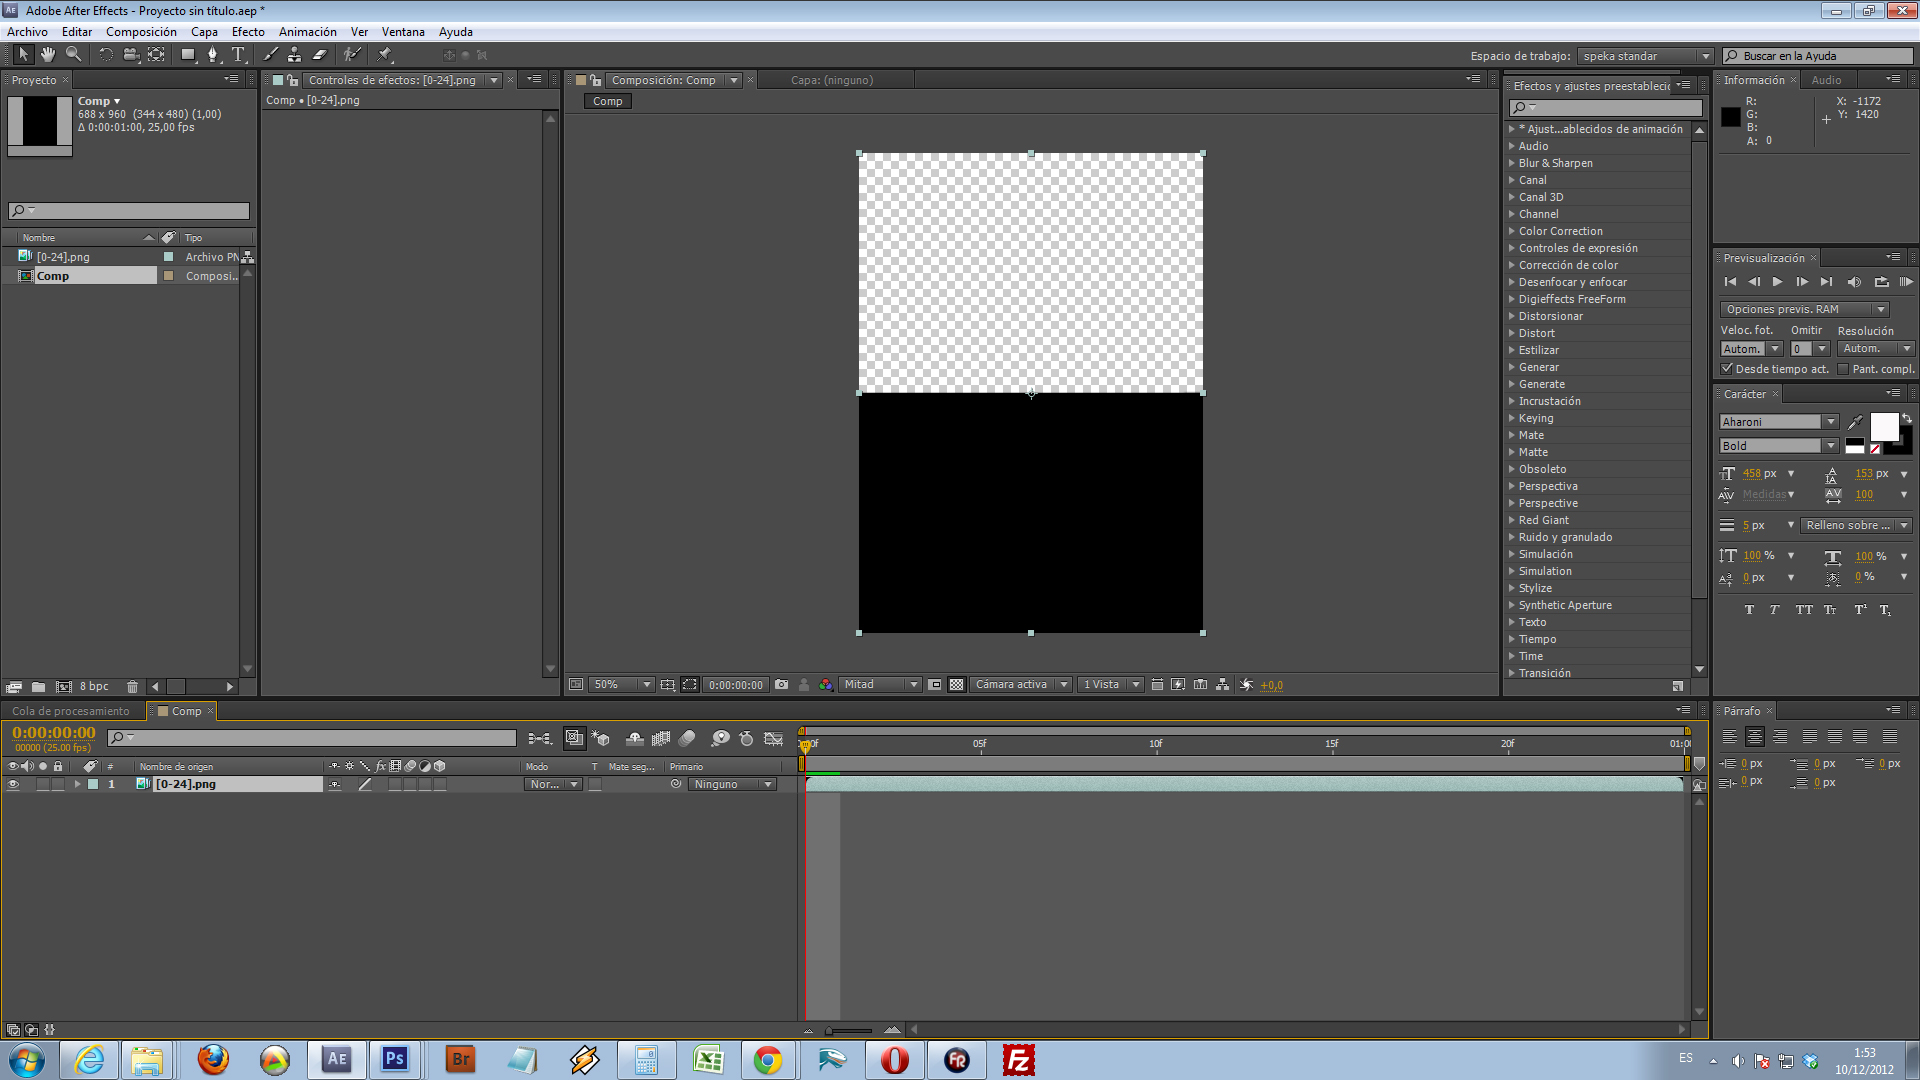Toggle Faux Bold style button
This screenshot has width=1920, height=1080.
[x=1749, y=610]
